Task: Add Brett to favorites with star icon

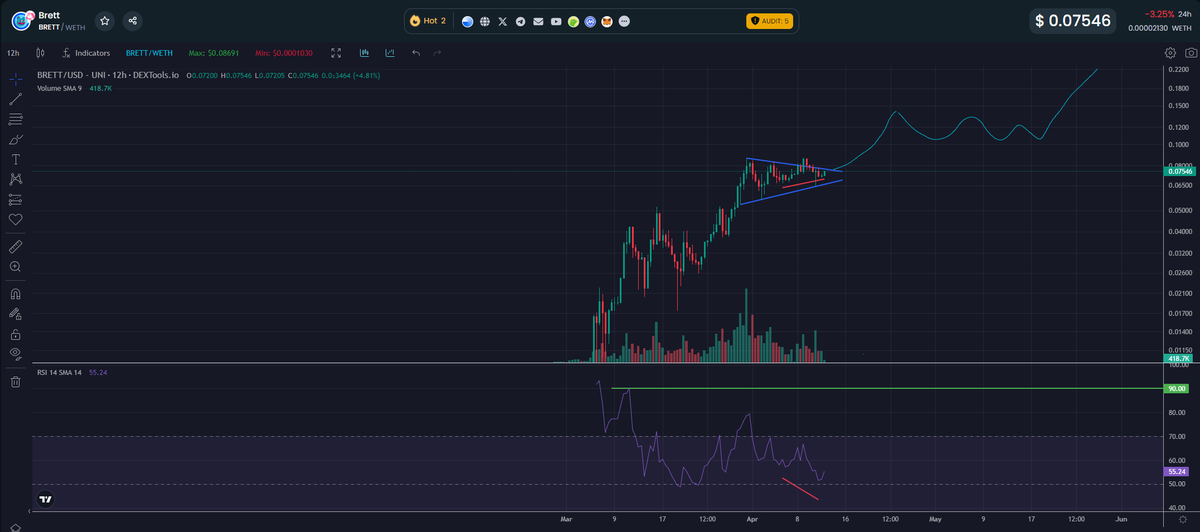Action: click(x=104, y=20)
